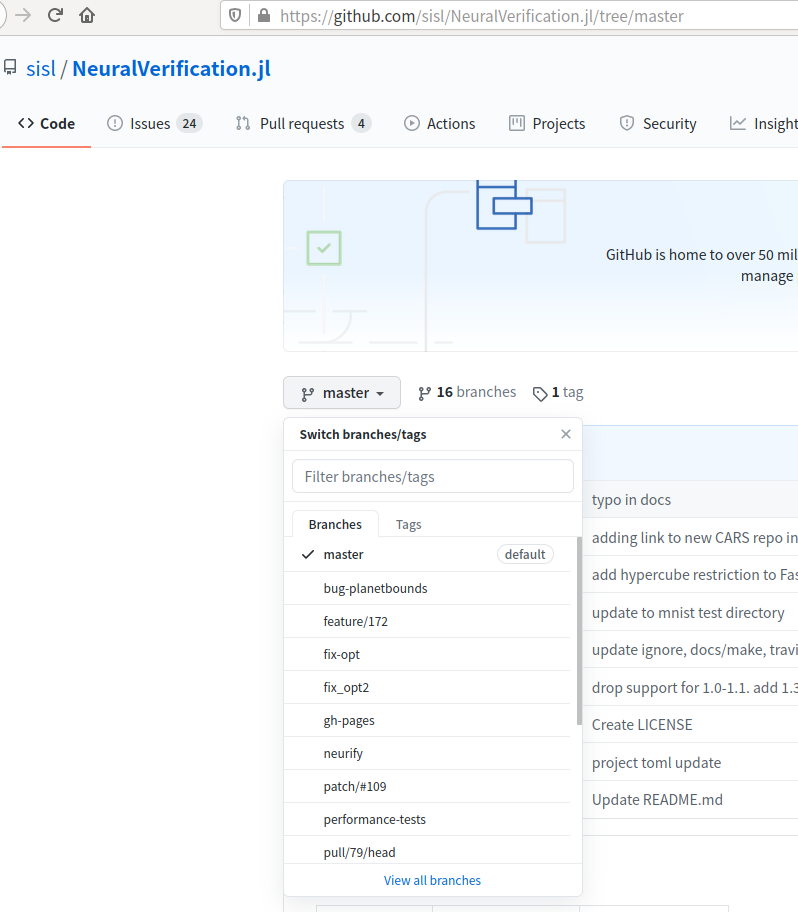798x912 pixels.
Task: Open the tracking protection shield icon
Action: (235, 16)
